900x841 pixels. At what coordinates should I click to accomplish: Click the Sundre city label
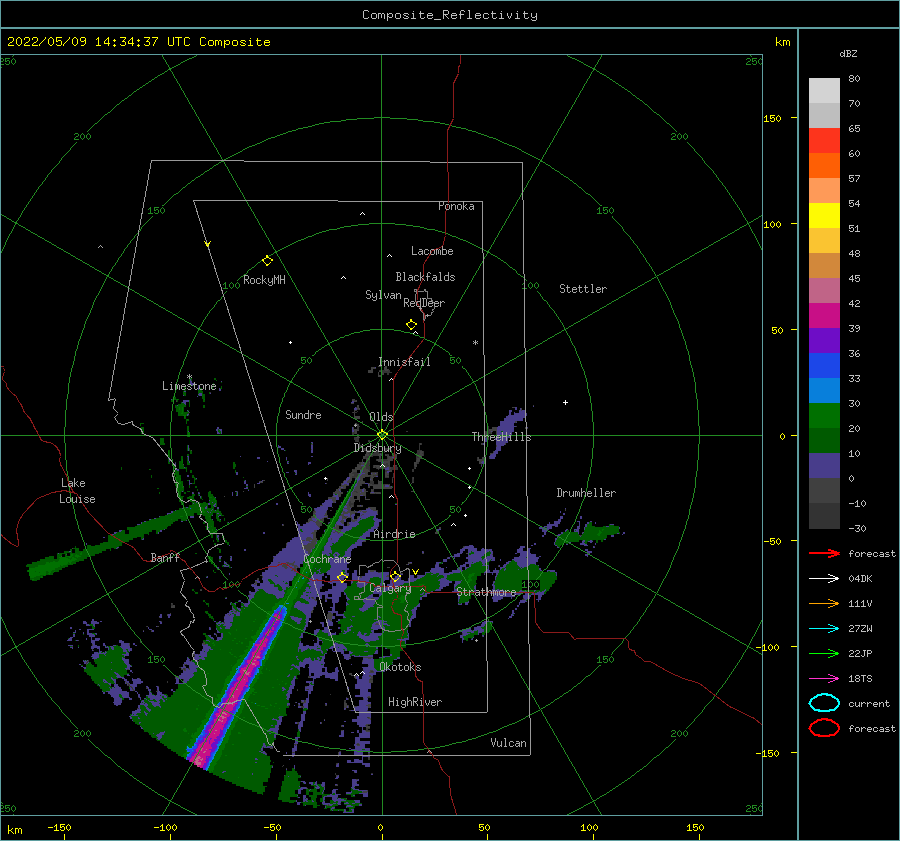[304, 414]
